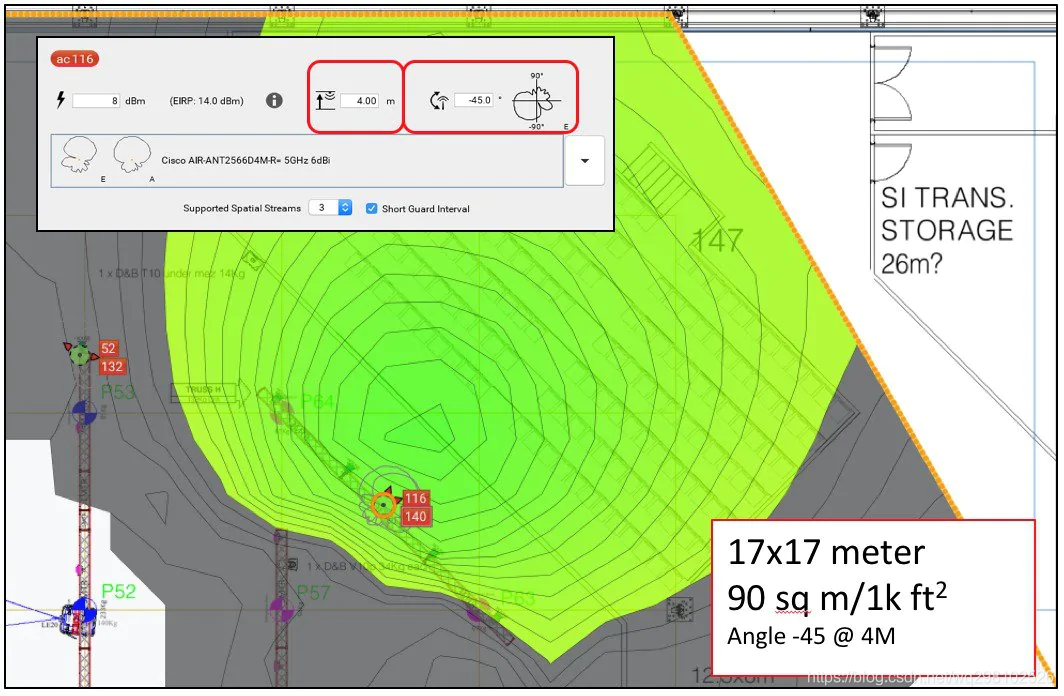
Task: Click the P57 map label
Action: click(313, 592)
